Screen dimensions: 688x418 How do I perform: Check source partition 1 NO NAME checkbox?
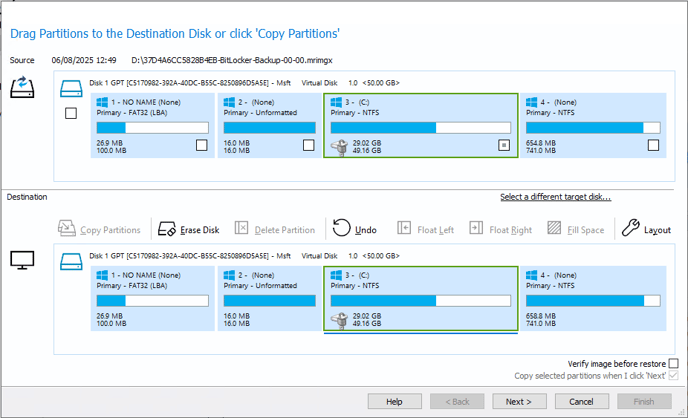[x=201, y=145]
